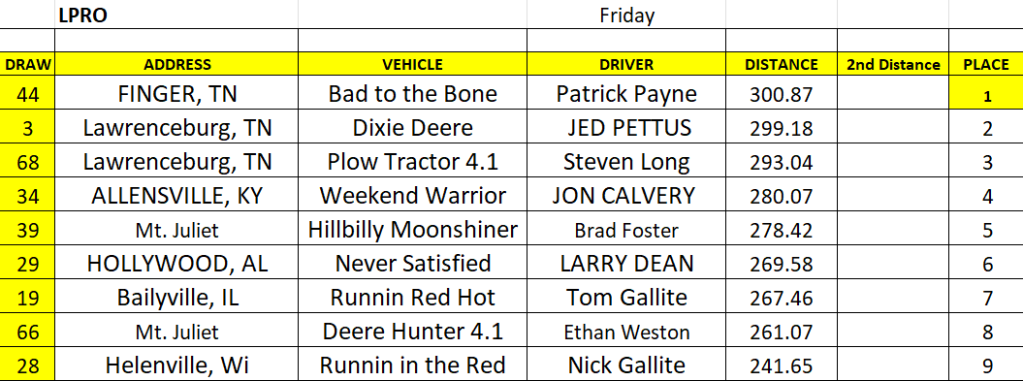This screenshot has height=381, width=1023.
Task: Select the Ethan Weston driver cell
Action: (626, 331)
